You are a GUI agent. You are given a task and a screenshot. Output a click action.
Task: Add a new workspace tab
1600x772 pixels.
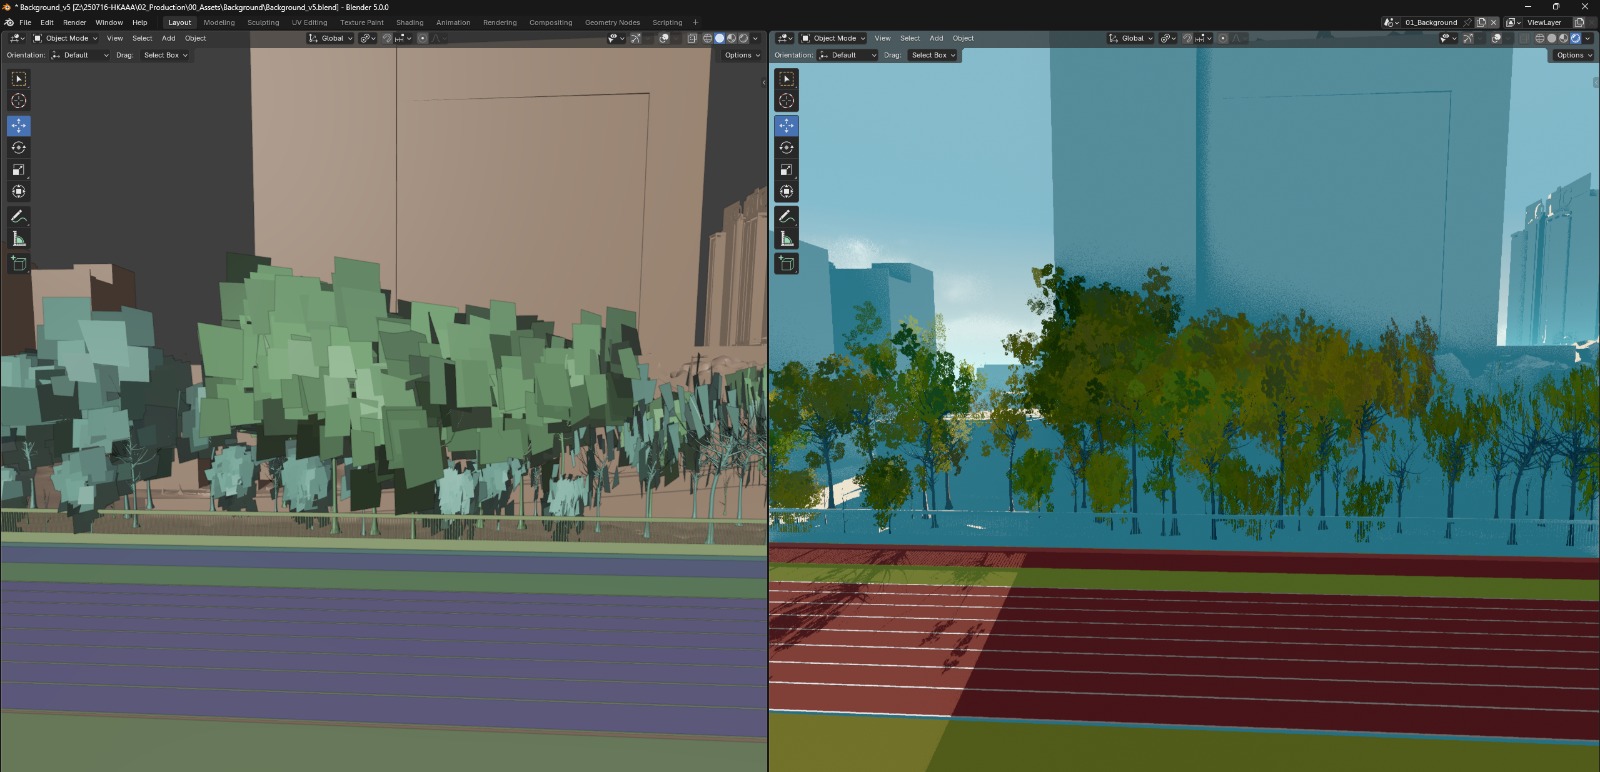point(696,22)
